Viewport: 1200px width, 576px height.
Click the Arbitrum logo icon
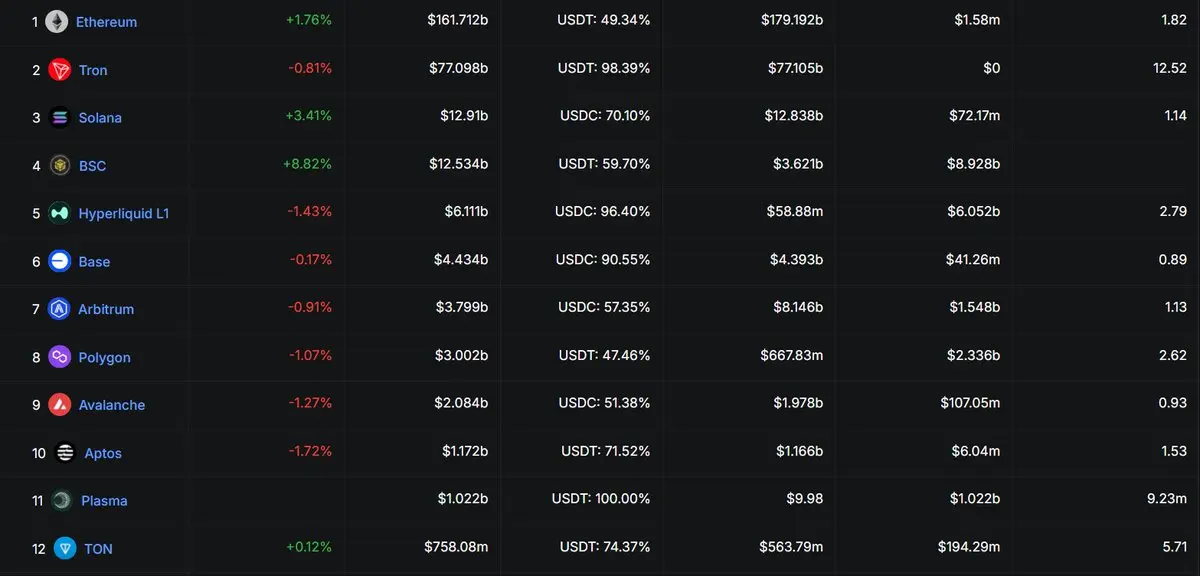60,309
